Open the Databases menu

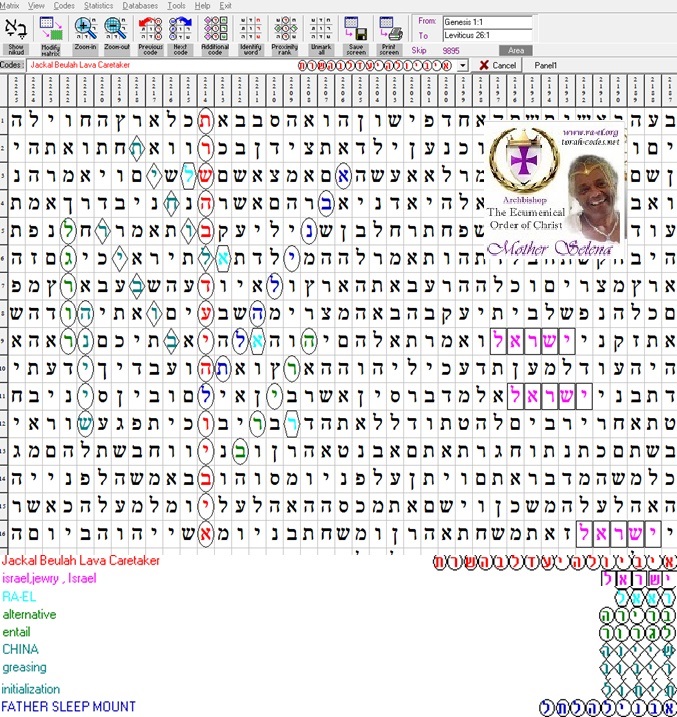click(x=140, y=5)
